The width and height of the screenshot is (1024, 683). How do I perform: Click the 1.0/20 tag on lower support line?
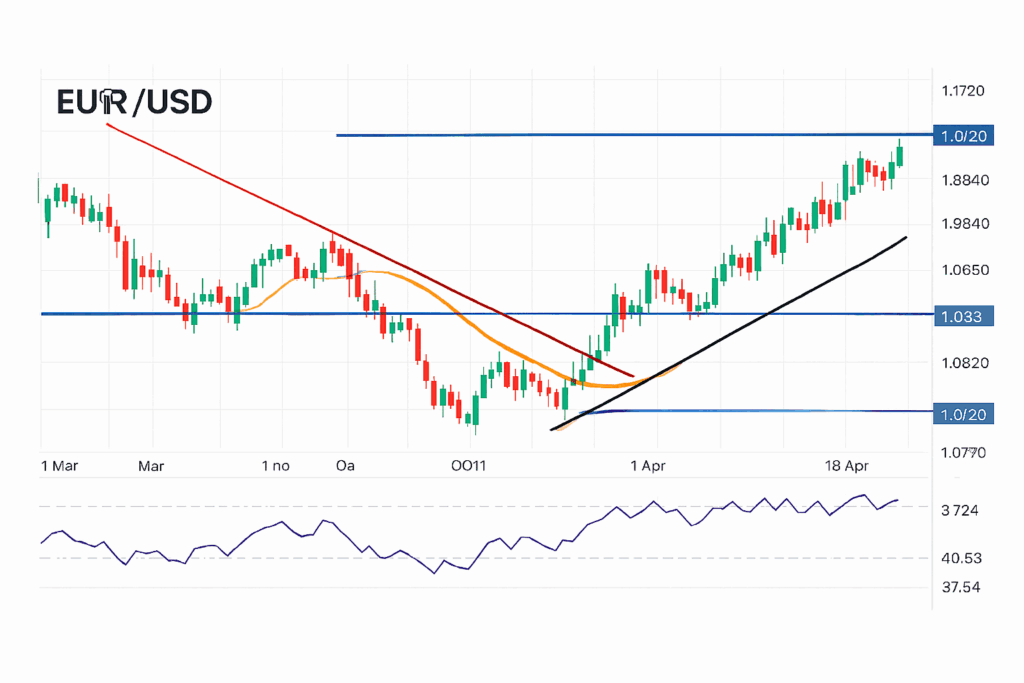coord(961,413)
